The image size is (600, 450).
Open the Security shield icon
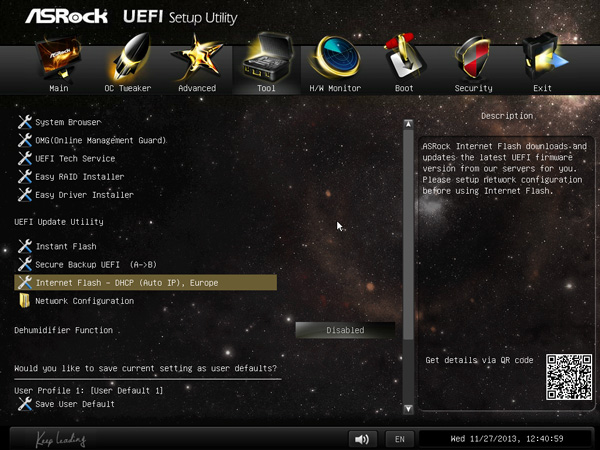(473, 57)
